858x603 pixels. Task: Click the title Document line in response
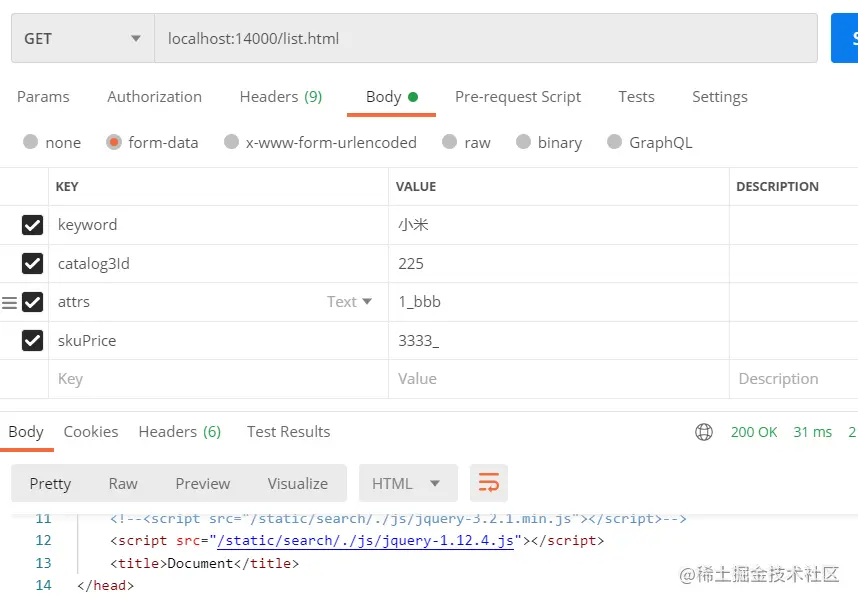tap(205, 564)
